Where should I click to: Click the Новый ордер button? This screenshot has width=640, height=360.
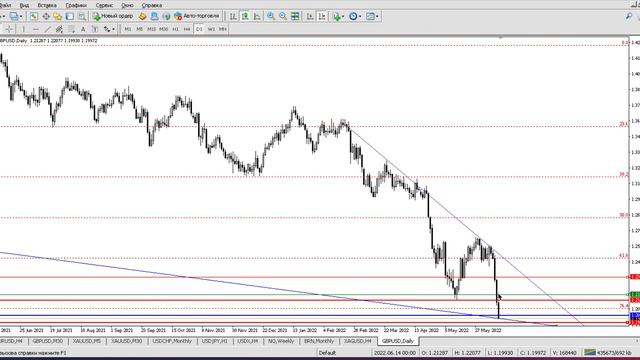(113, 16)
